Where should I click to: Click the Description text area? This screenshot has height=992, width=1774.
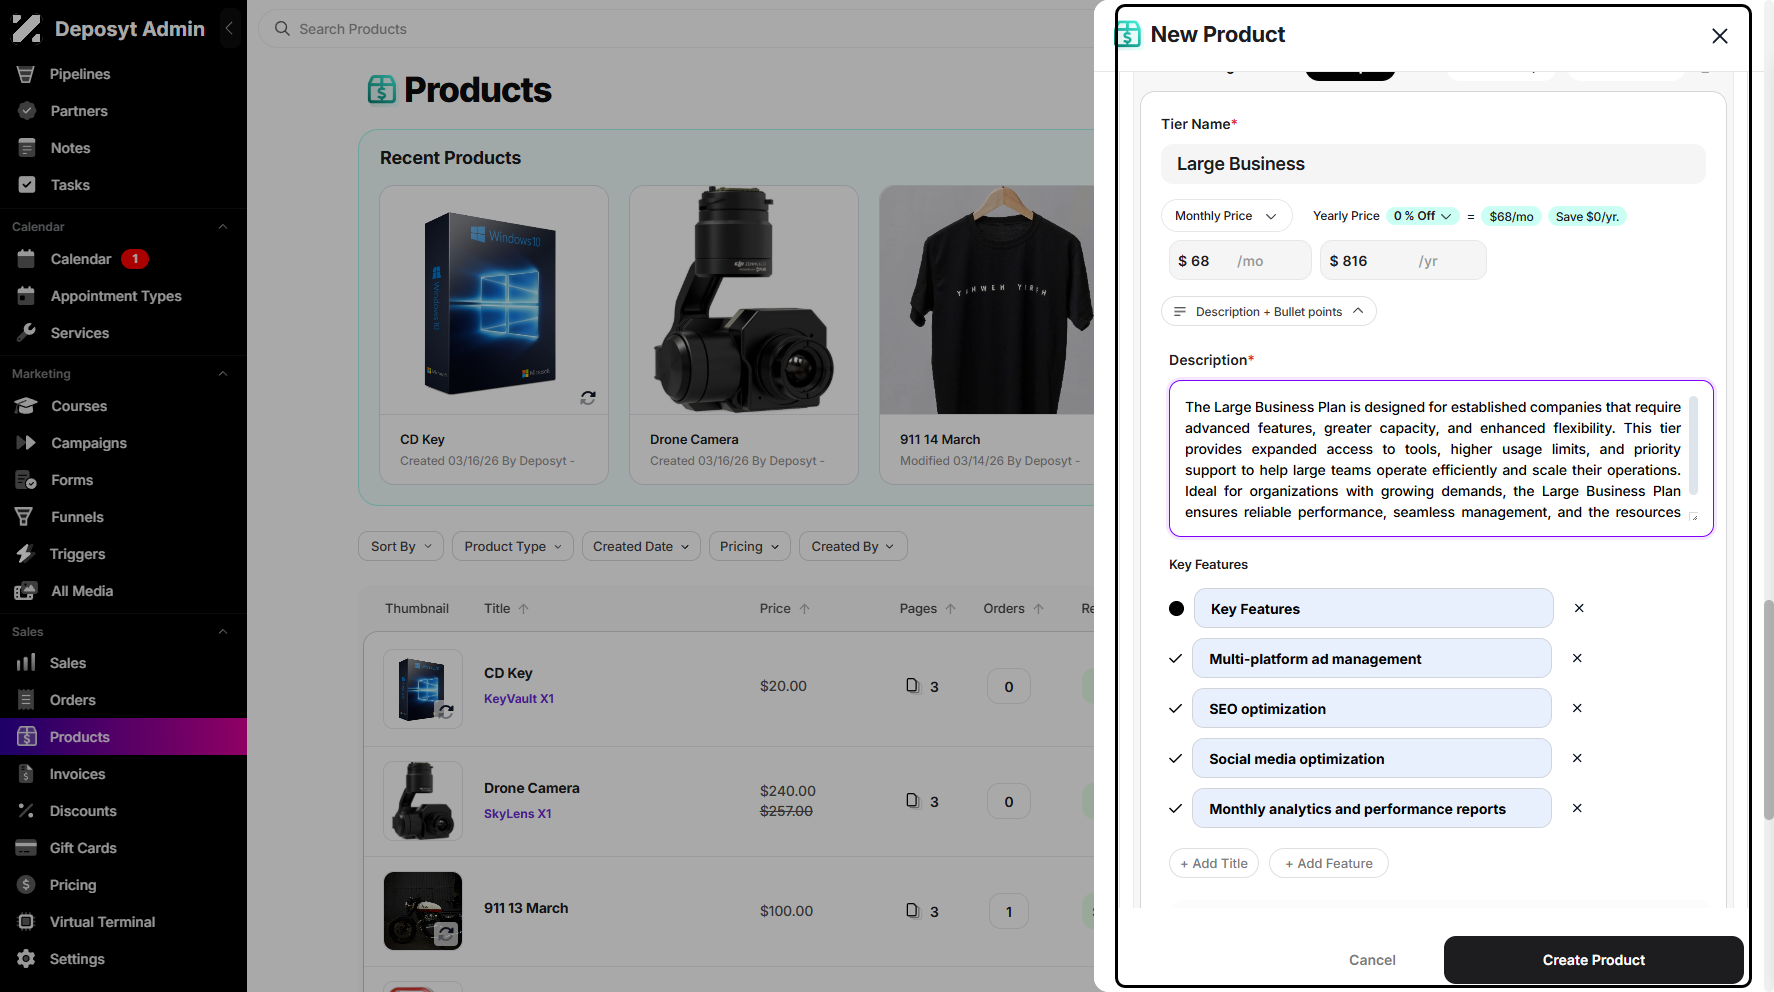pos(1441,459)
